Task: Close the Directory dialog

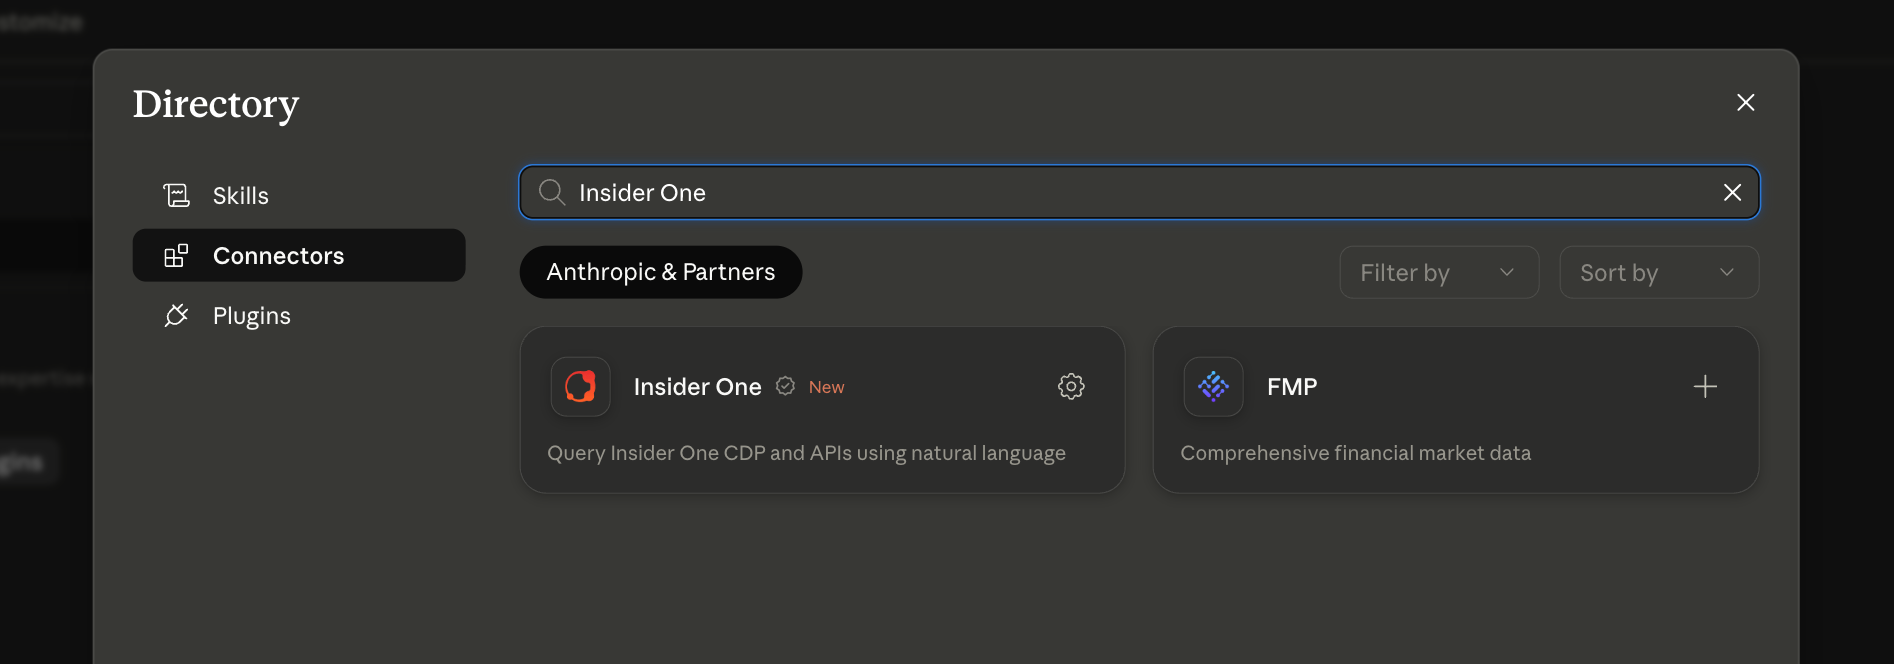Action: coord(1746,103)
